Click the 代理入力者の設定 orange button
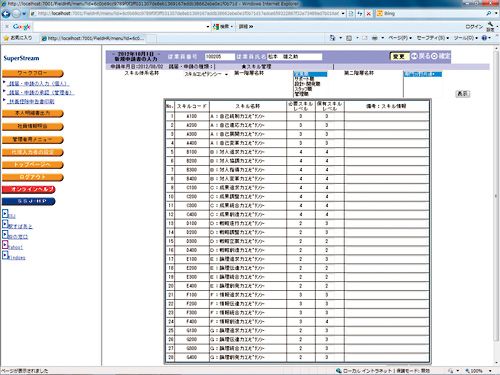500x375 pixels. (x=32, y=152)
